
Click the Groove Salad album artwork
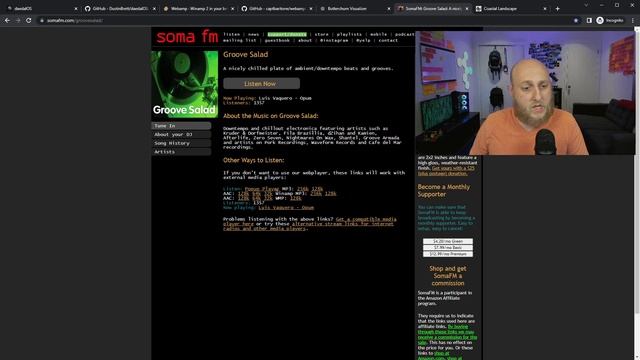(184, 84)
